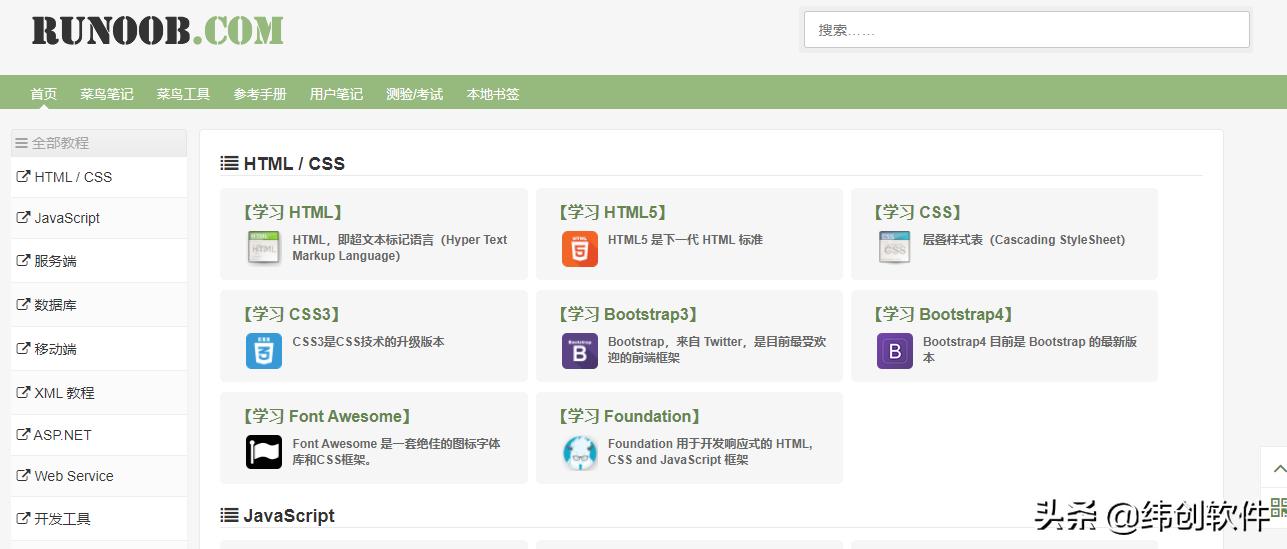Open the 菜鸟笔记 nav tab
The image size is (1287, 549).
pos(107,94)
